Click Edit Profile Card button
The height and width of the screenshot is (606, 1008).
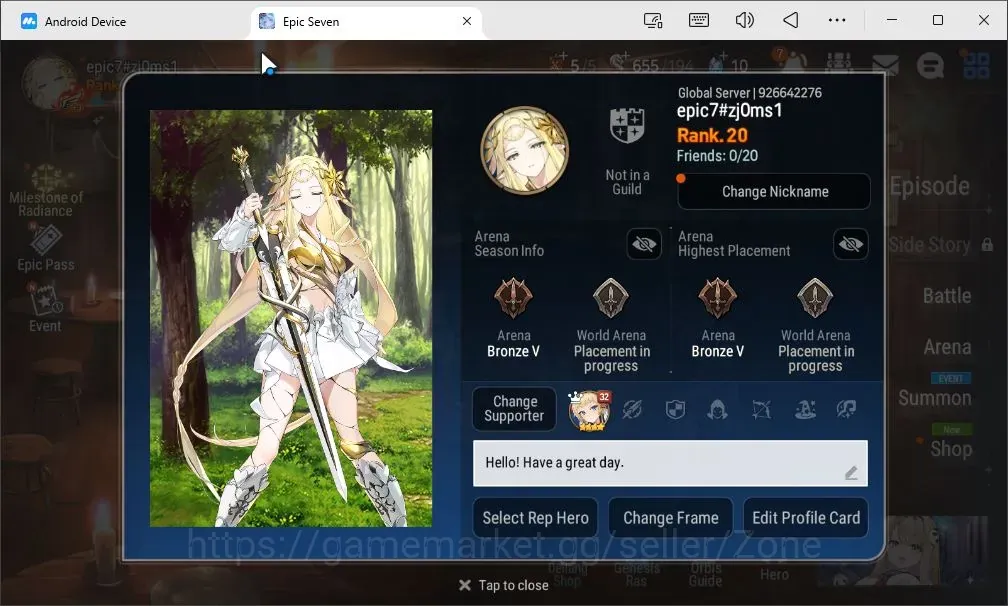coord(806,517)
